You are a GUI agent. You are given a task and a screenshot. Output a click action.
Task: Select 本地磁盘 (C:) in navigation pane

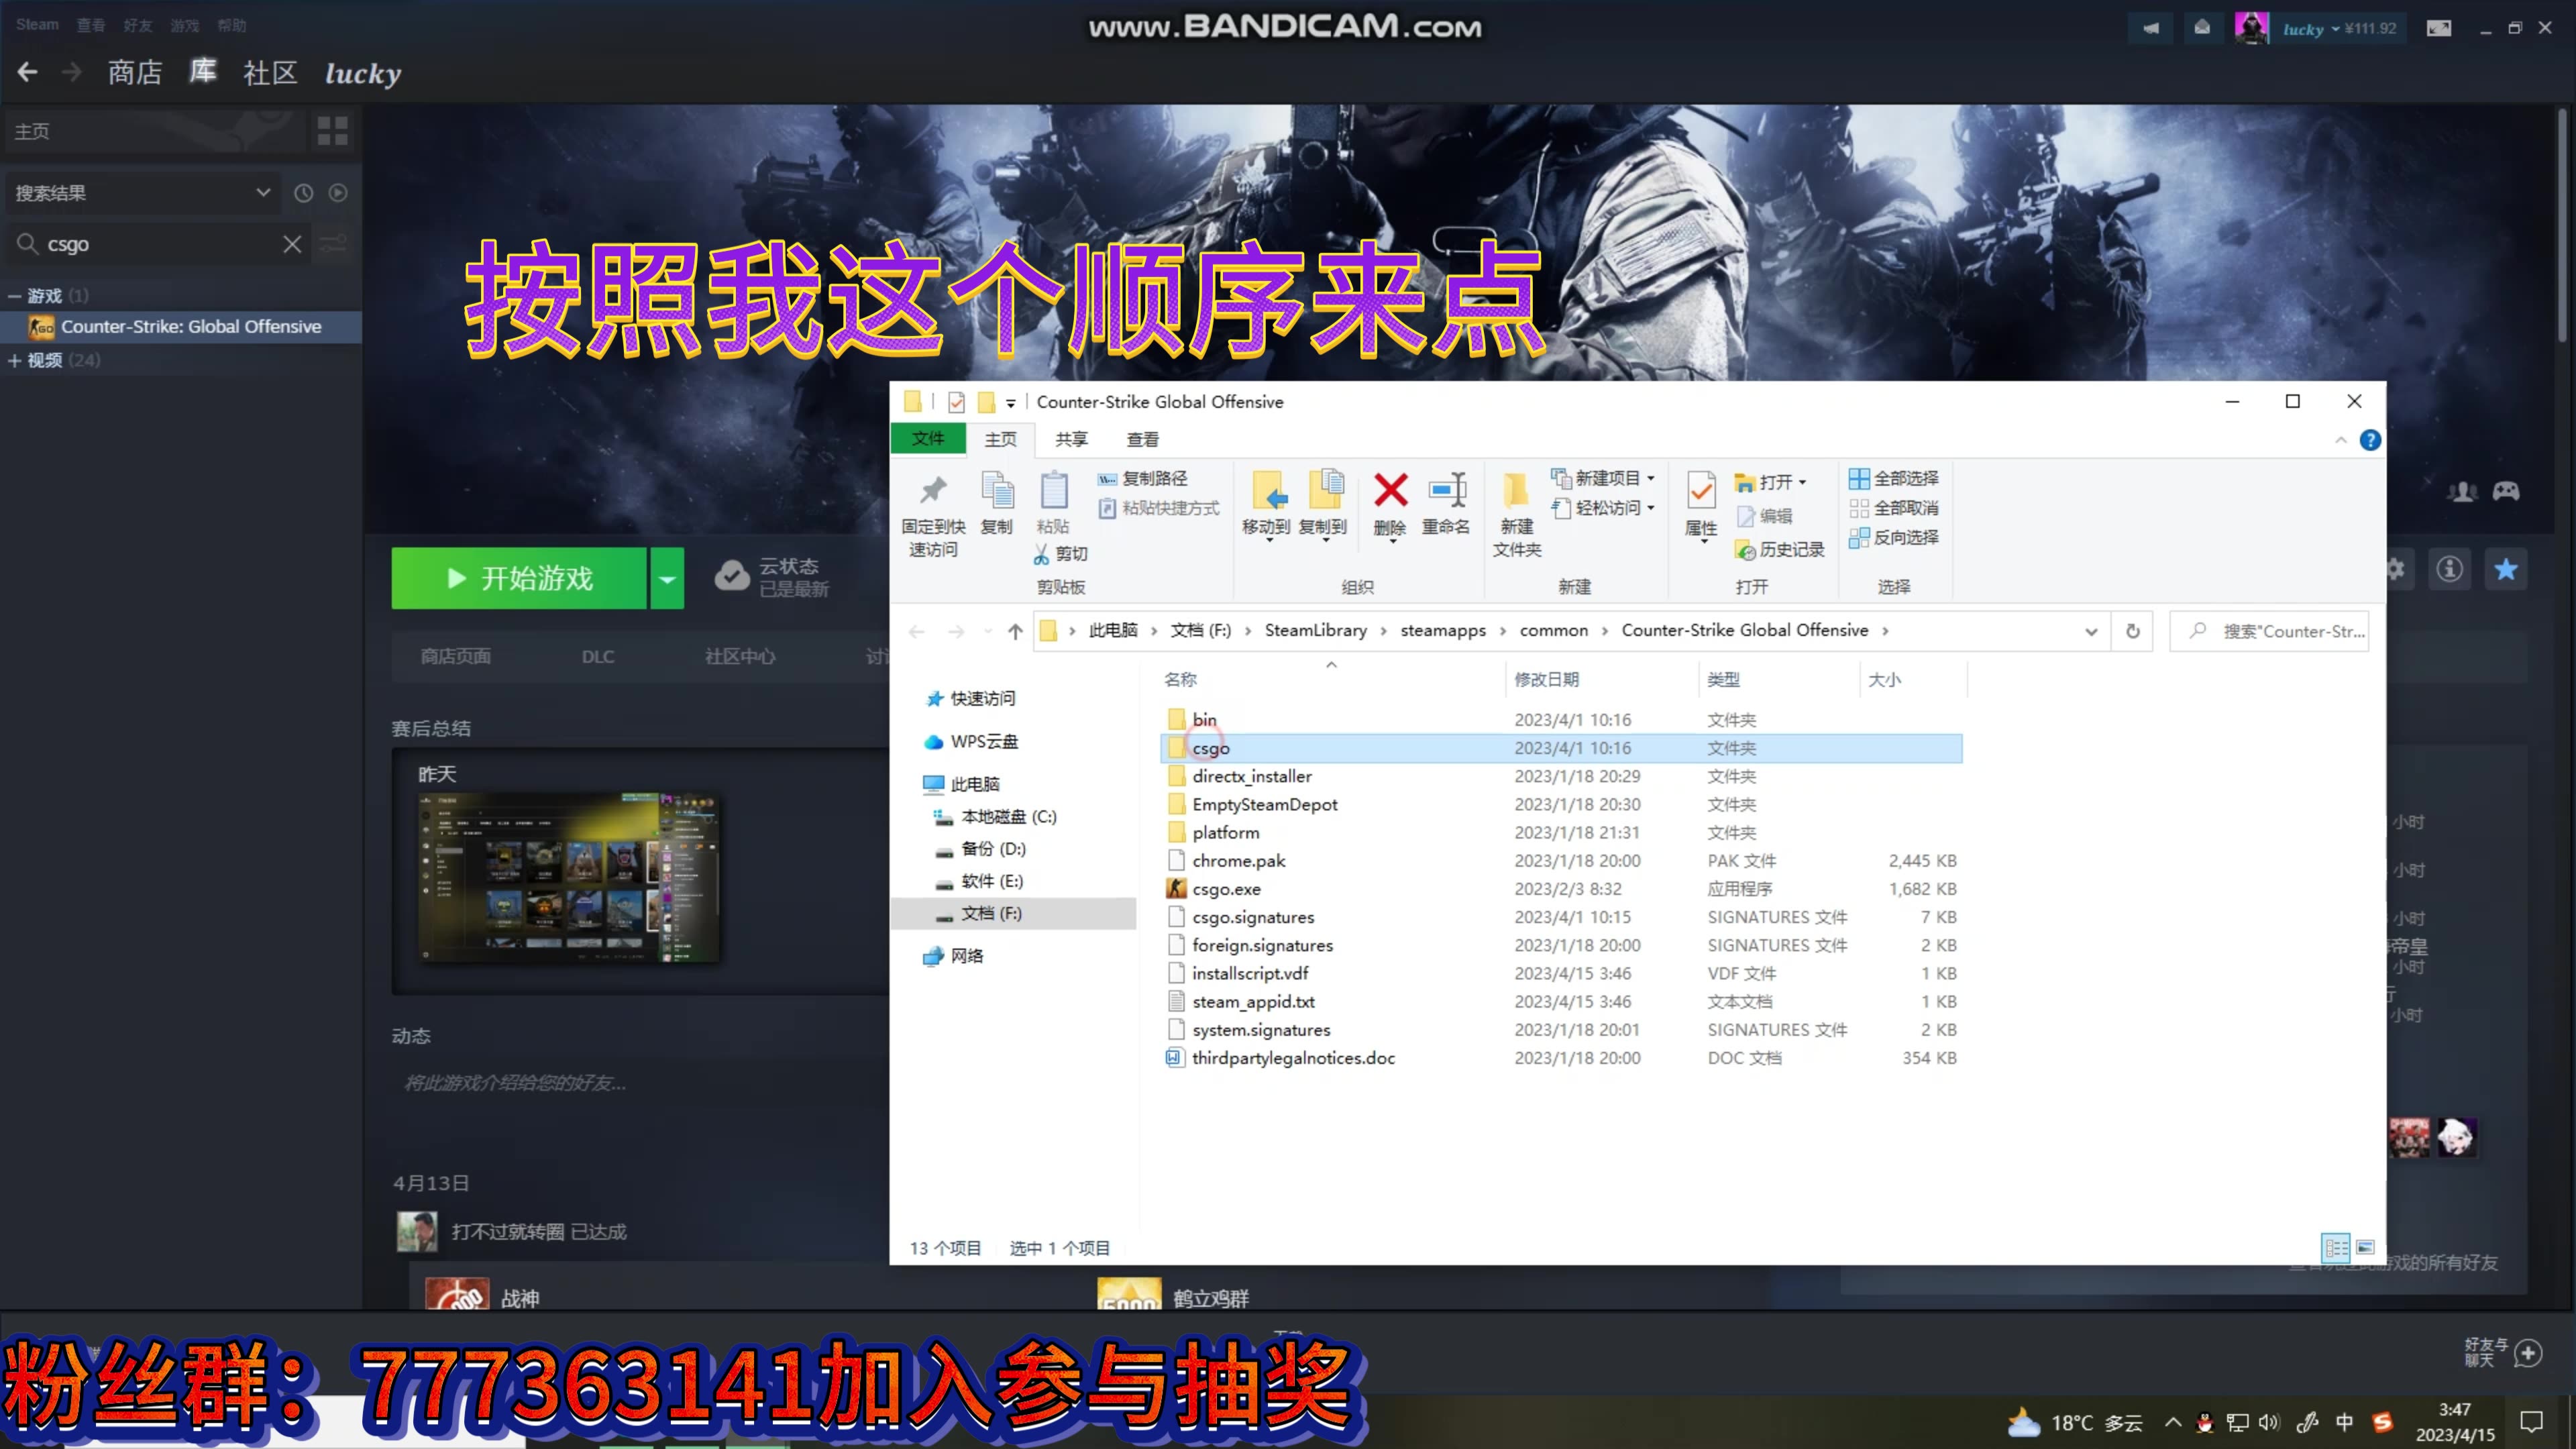tap(1008, 816)
